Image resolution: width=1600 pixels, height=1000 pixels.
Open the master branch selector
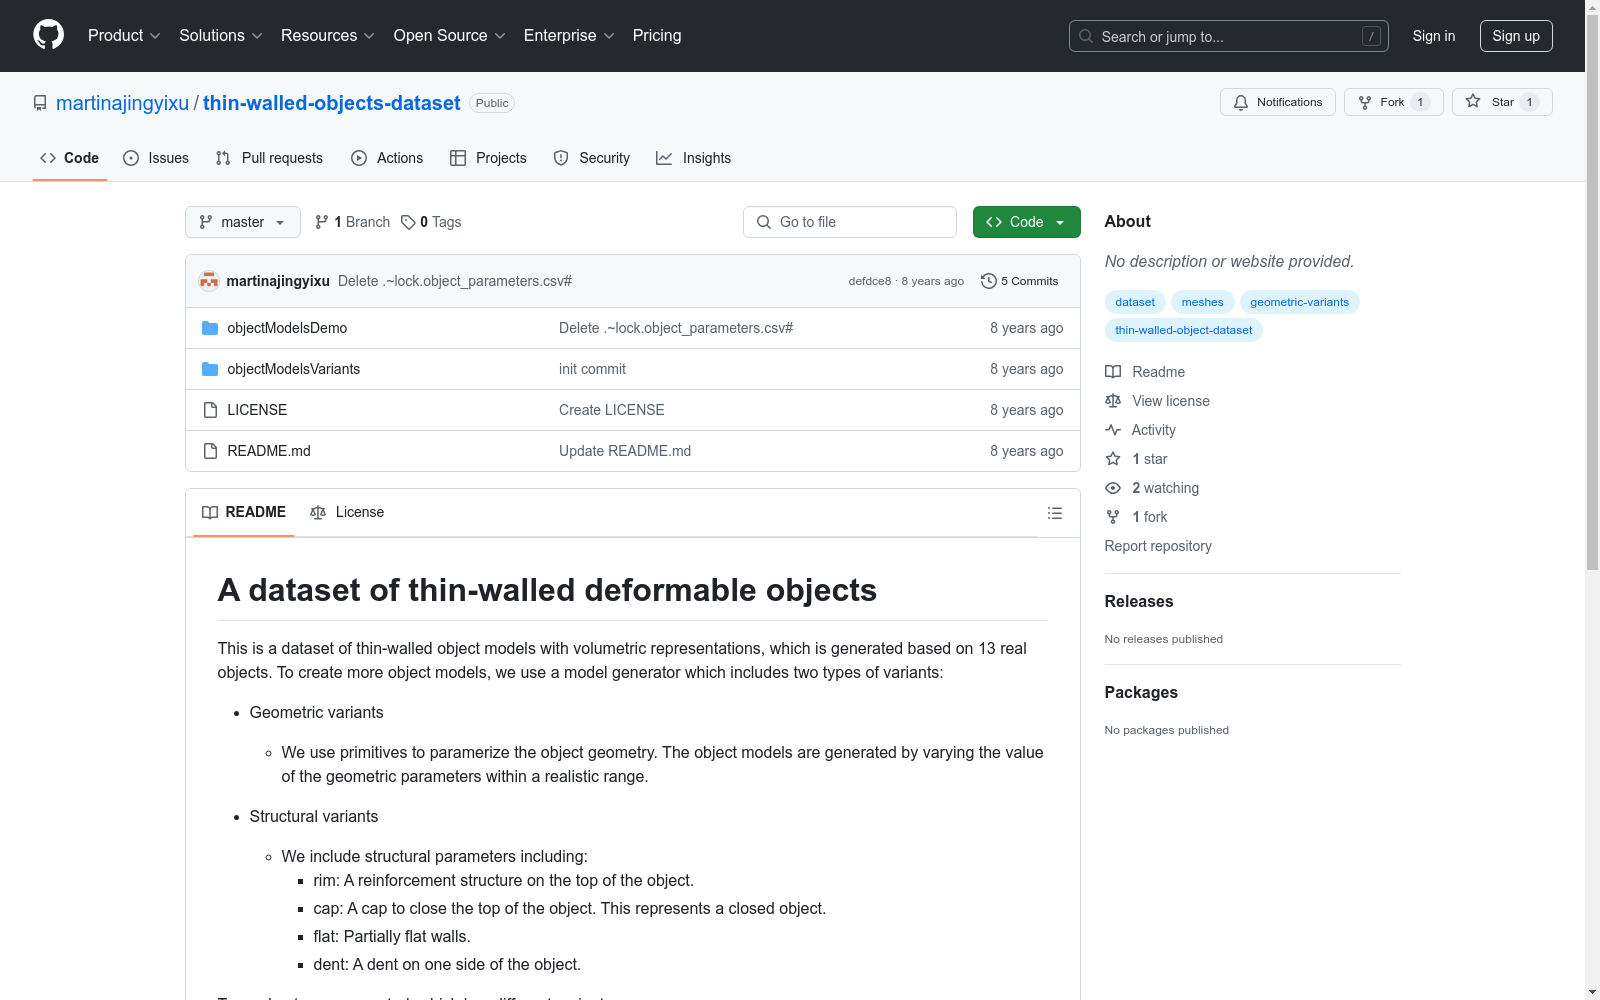(x=243, y=222)
